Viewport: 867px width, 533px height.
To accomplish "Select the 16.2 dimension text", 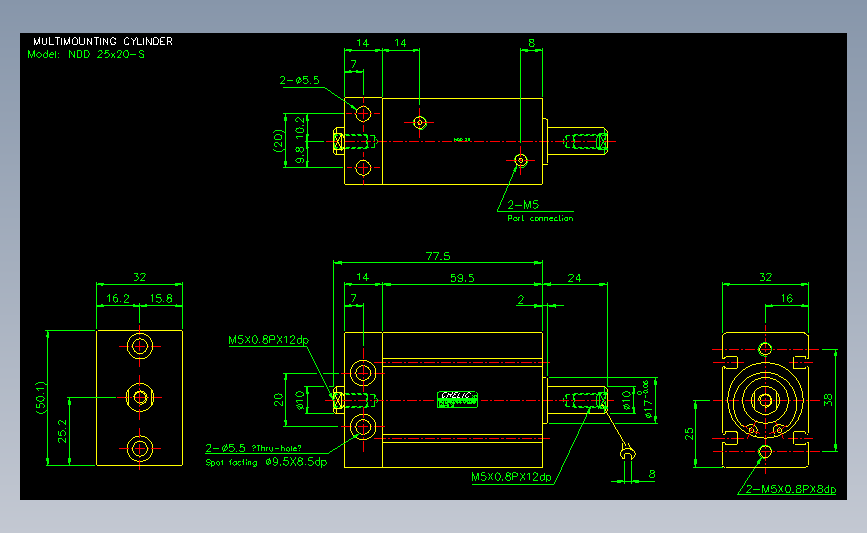I will (x=118, y=299).
